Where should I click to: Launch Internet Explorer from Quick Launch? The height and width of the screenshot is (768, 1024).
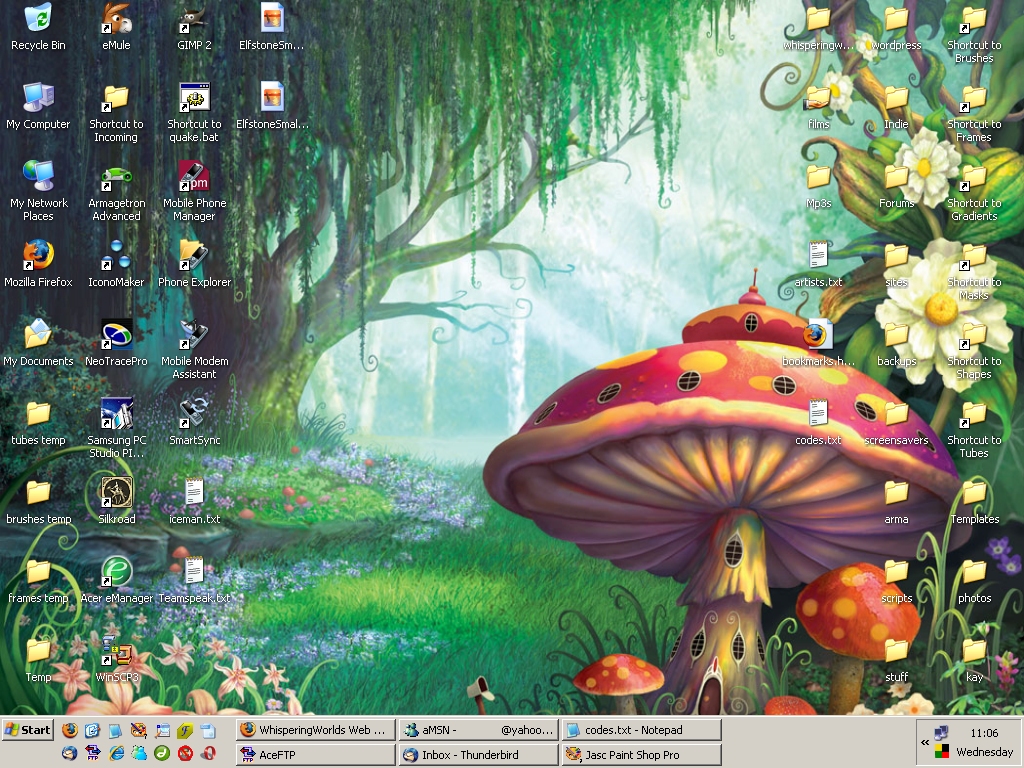(116, 753)
